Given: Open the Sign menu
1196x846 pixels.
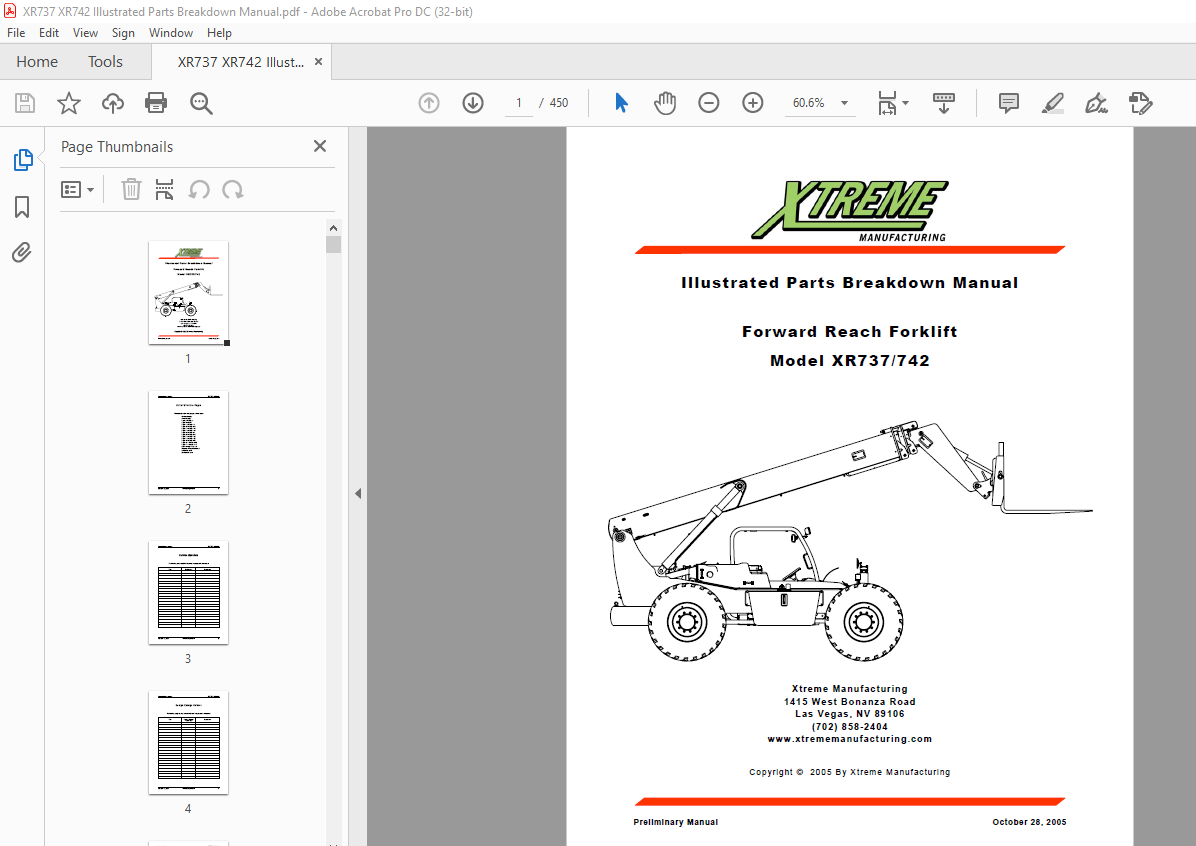Looking at the screenshot, I should tap(123, 33).
